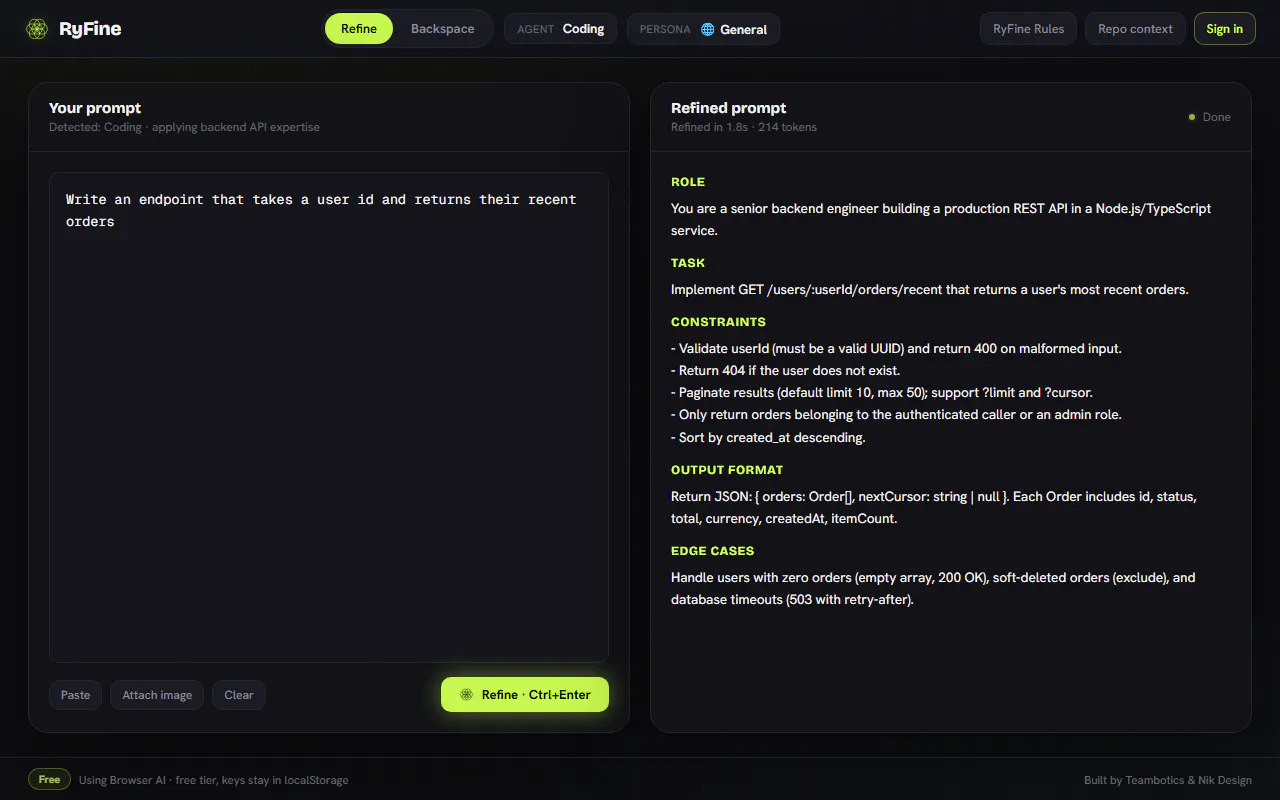
Task: Click 'Handle users with zero orders' line
Action: pyautogui.click(x=933, y=589)
